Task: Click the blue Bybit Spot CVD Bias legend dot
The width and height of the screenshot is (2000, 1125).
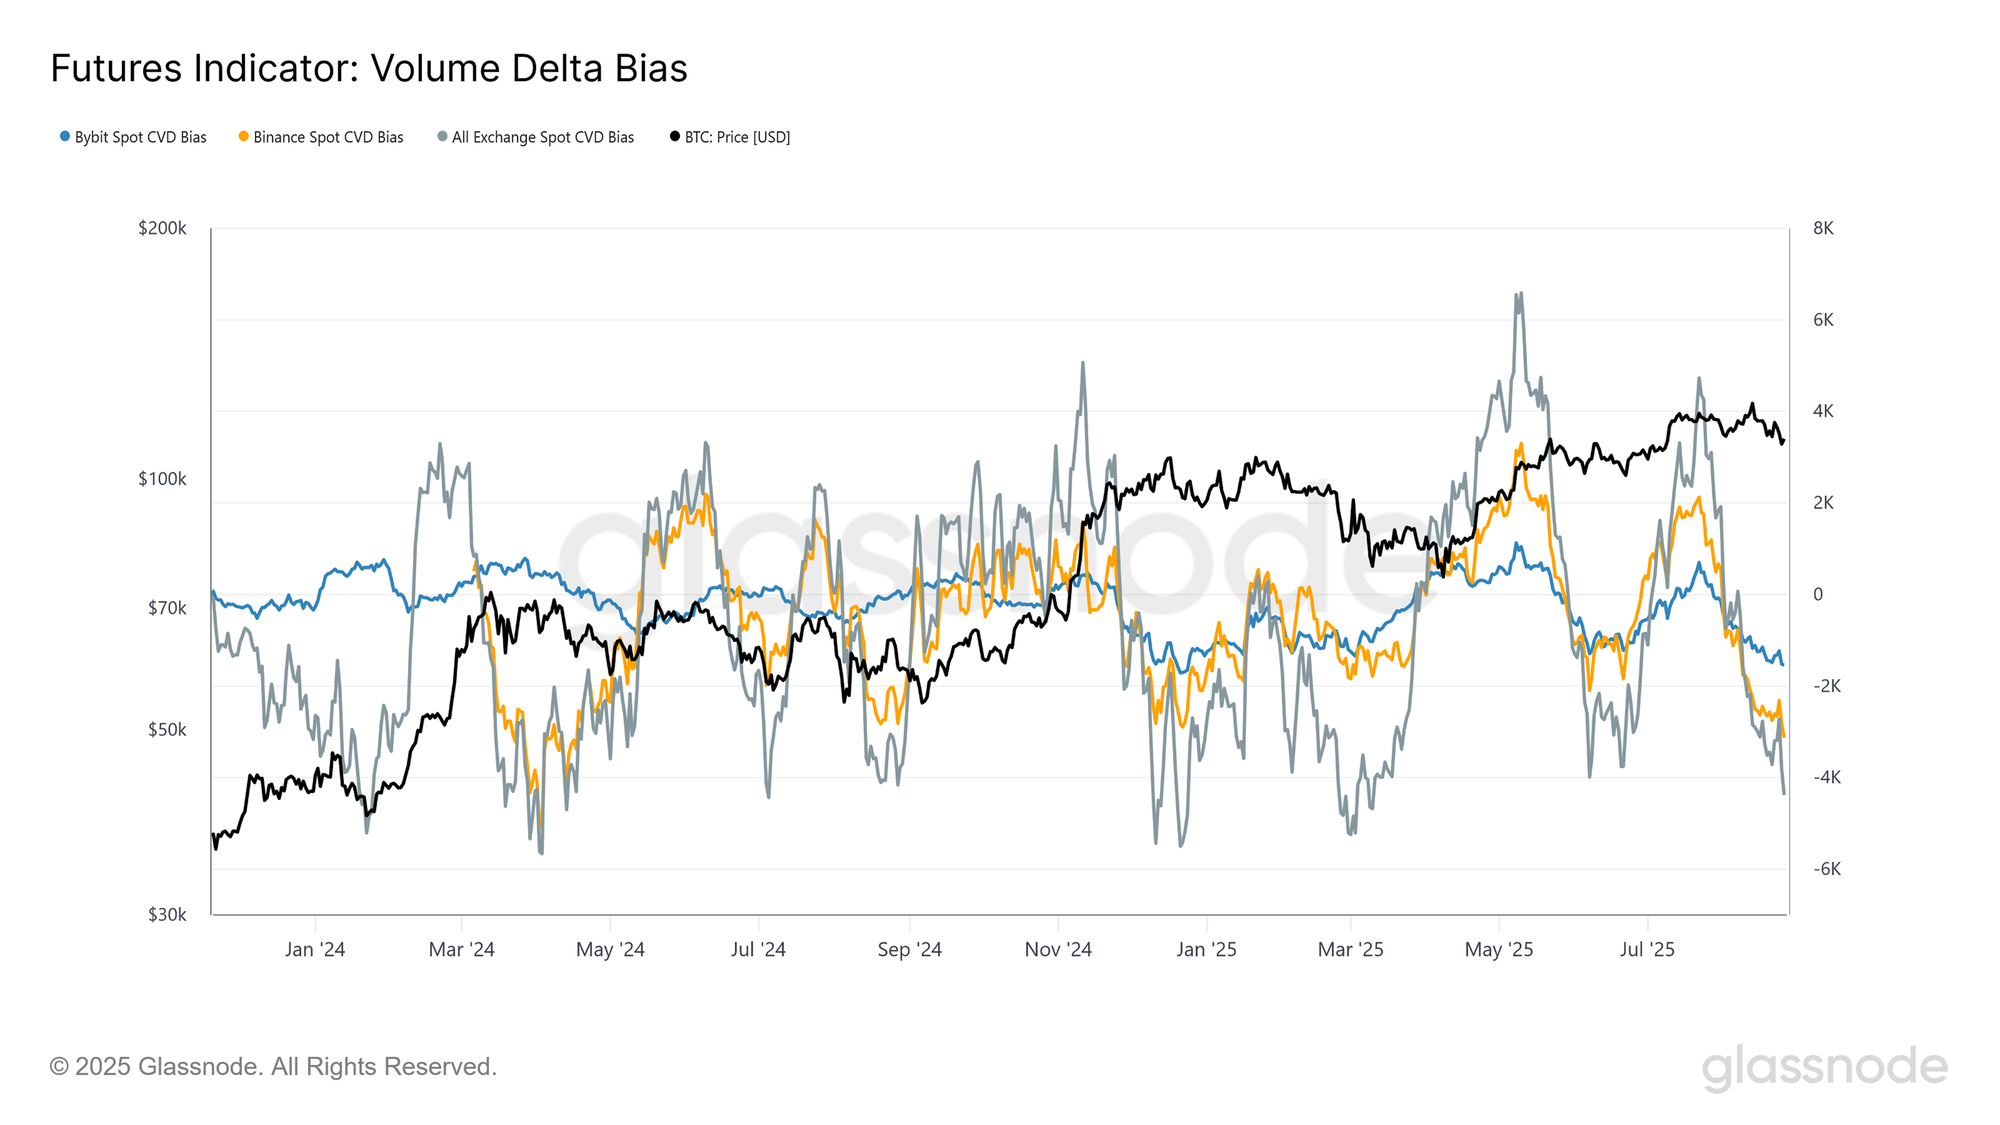Action: [x=65, y=137]
